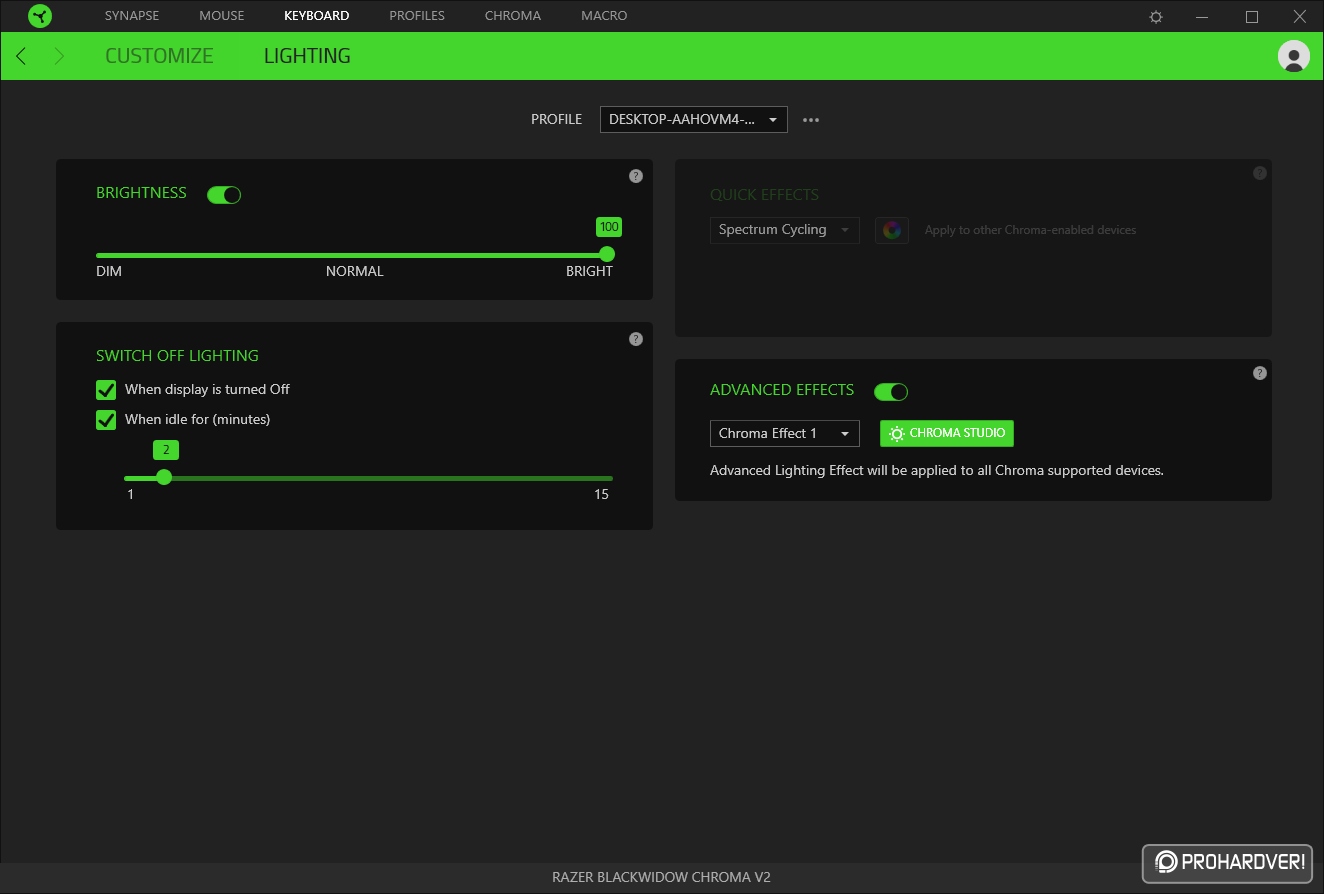Open the Chroma Effect 1 dropdown
The image size is (1324, 894).
click(x=785, y=433)
